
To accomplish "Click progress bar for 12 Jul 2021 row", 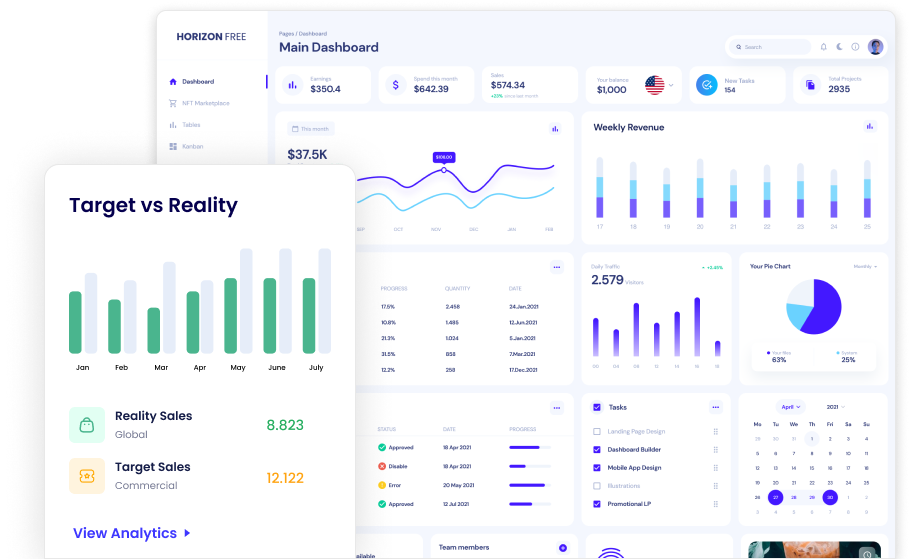I will tap(529, 504).
